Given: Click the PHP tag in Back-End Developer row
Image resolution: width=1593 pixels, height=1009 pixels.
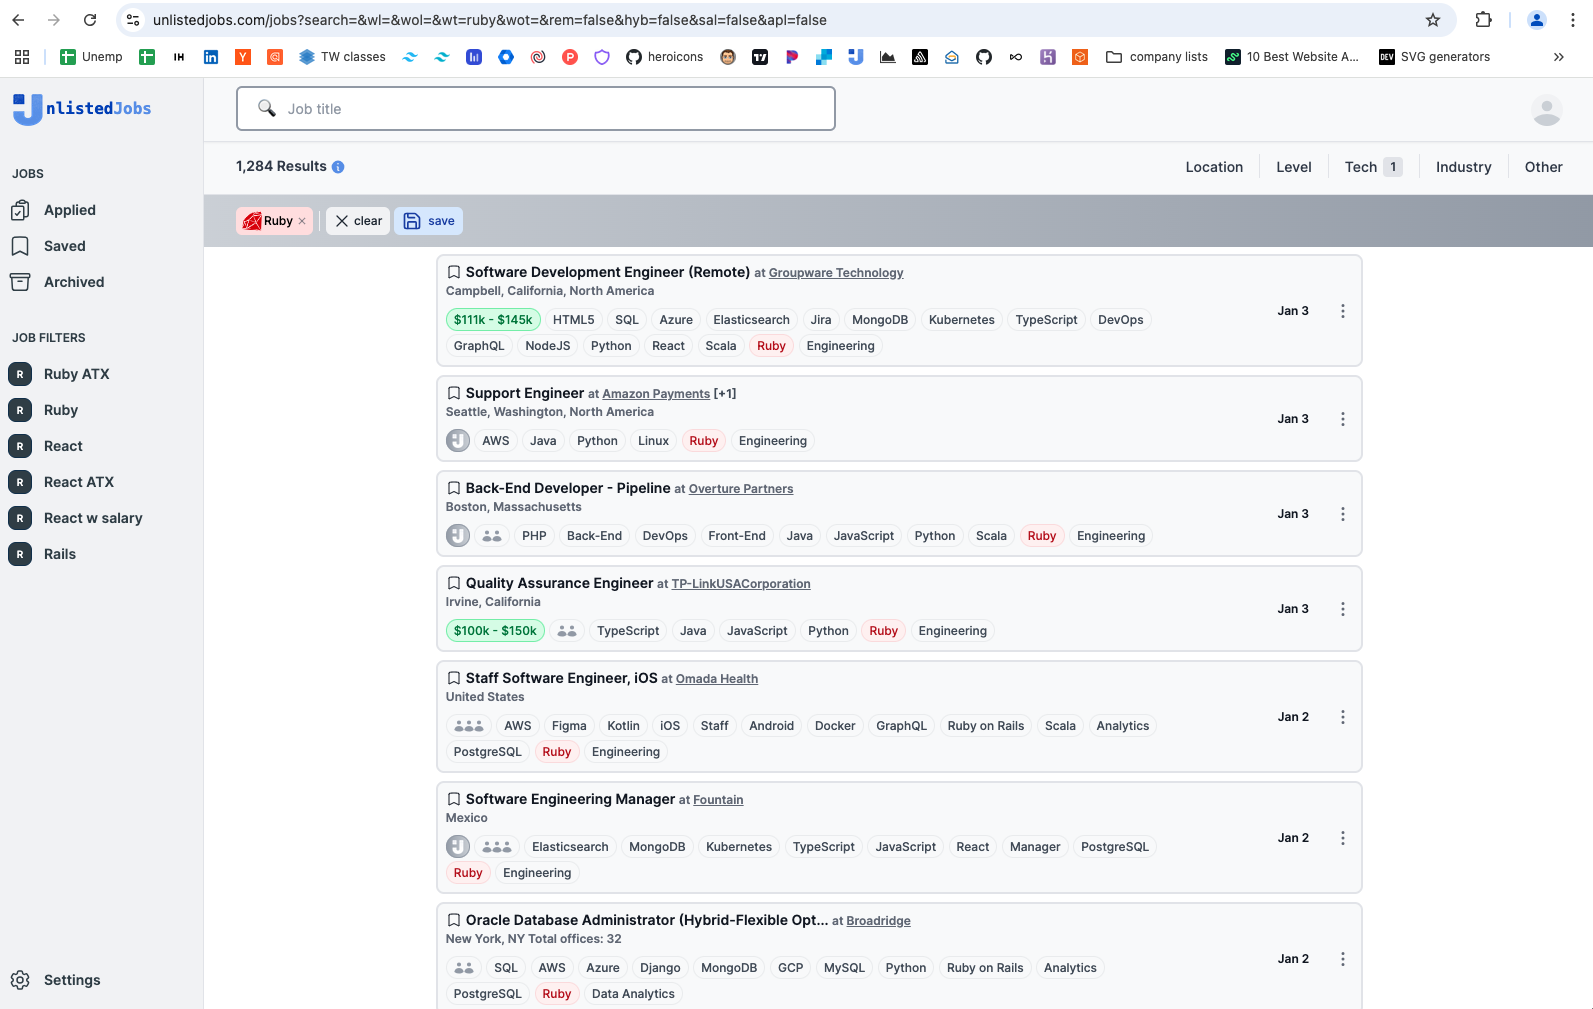Looking at the screenshot, I should coord(534,536).
